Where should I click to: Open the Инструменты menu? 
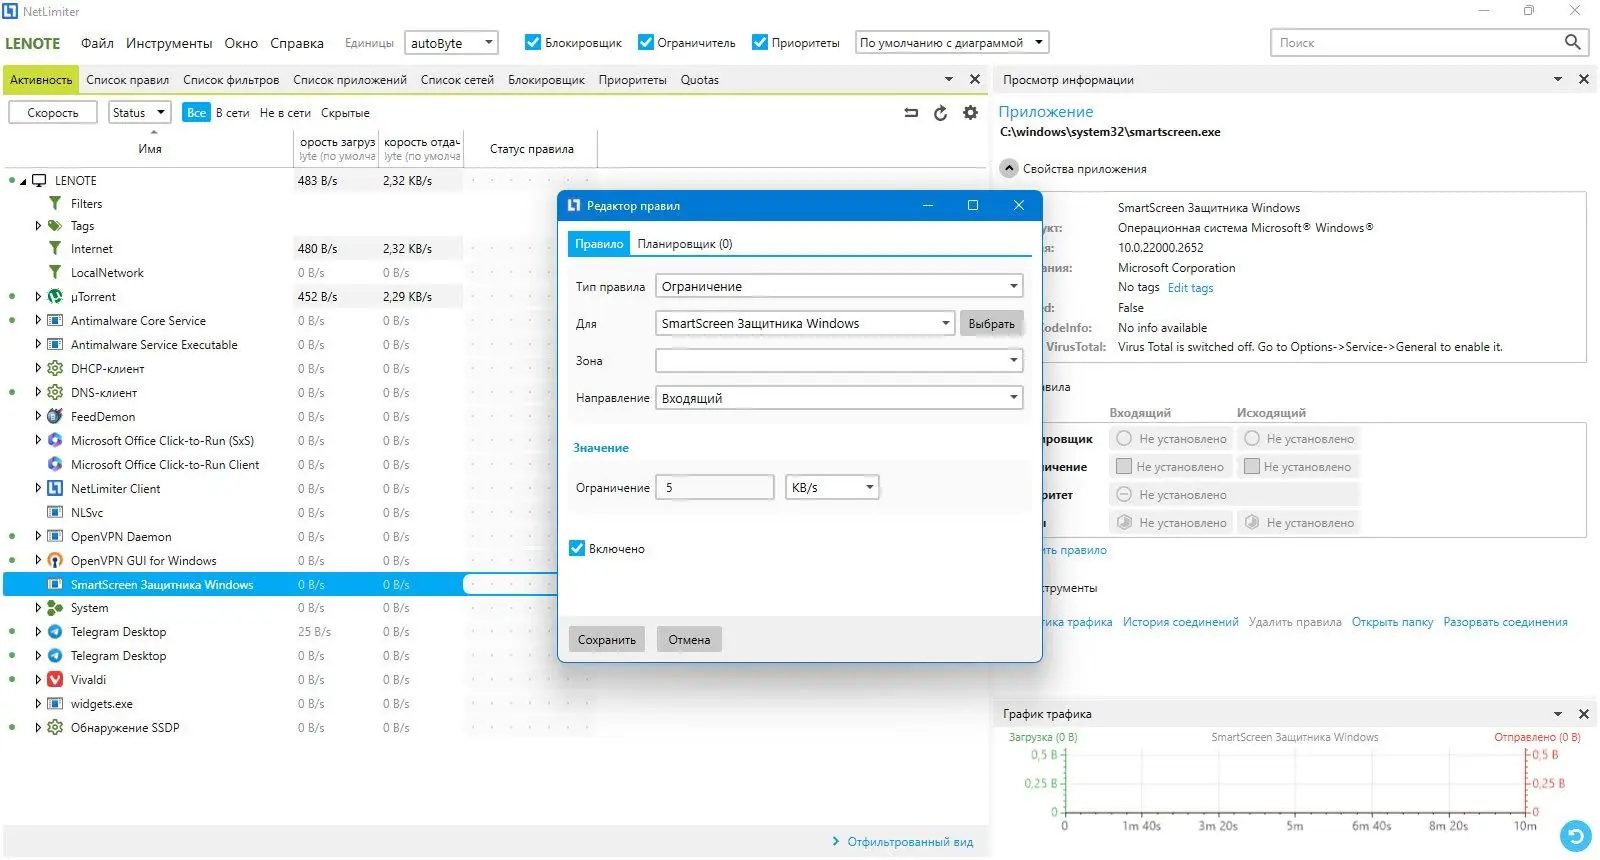point(169,43)
